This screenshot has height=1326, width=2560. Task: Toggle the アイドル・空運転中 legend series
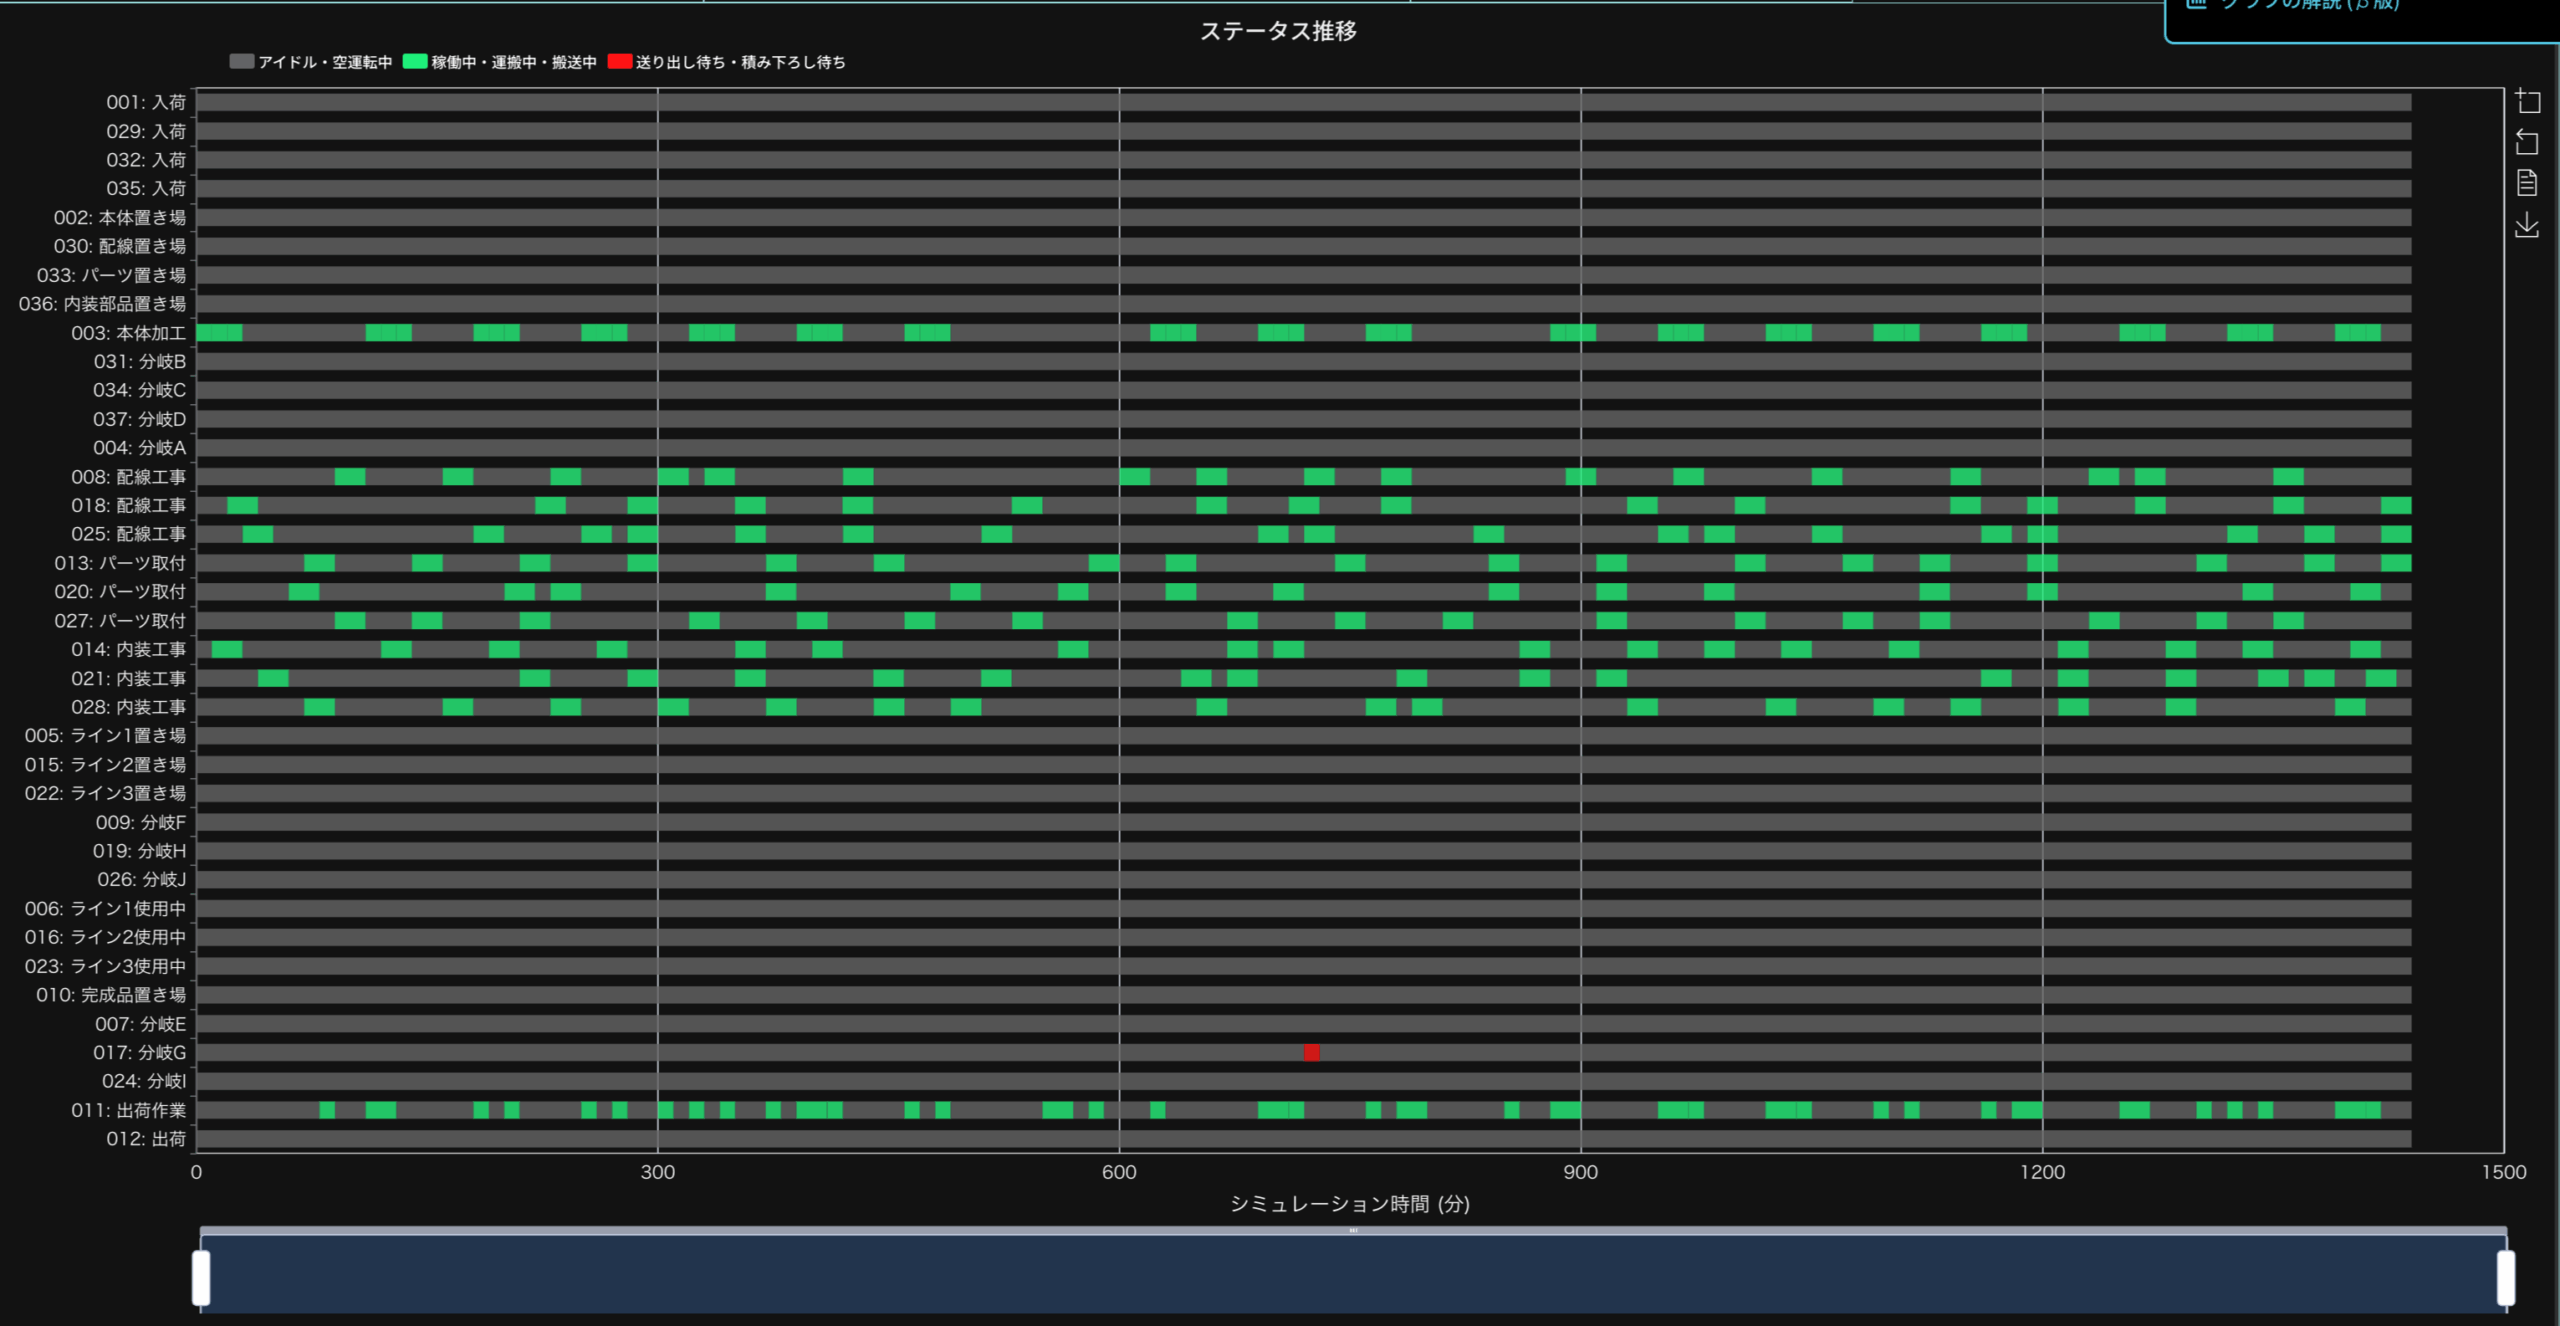click(x=324, y=62)
